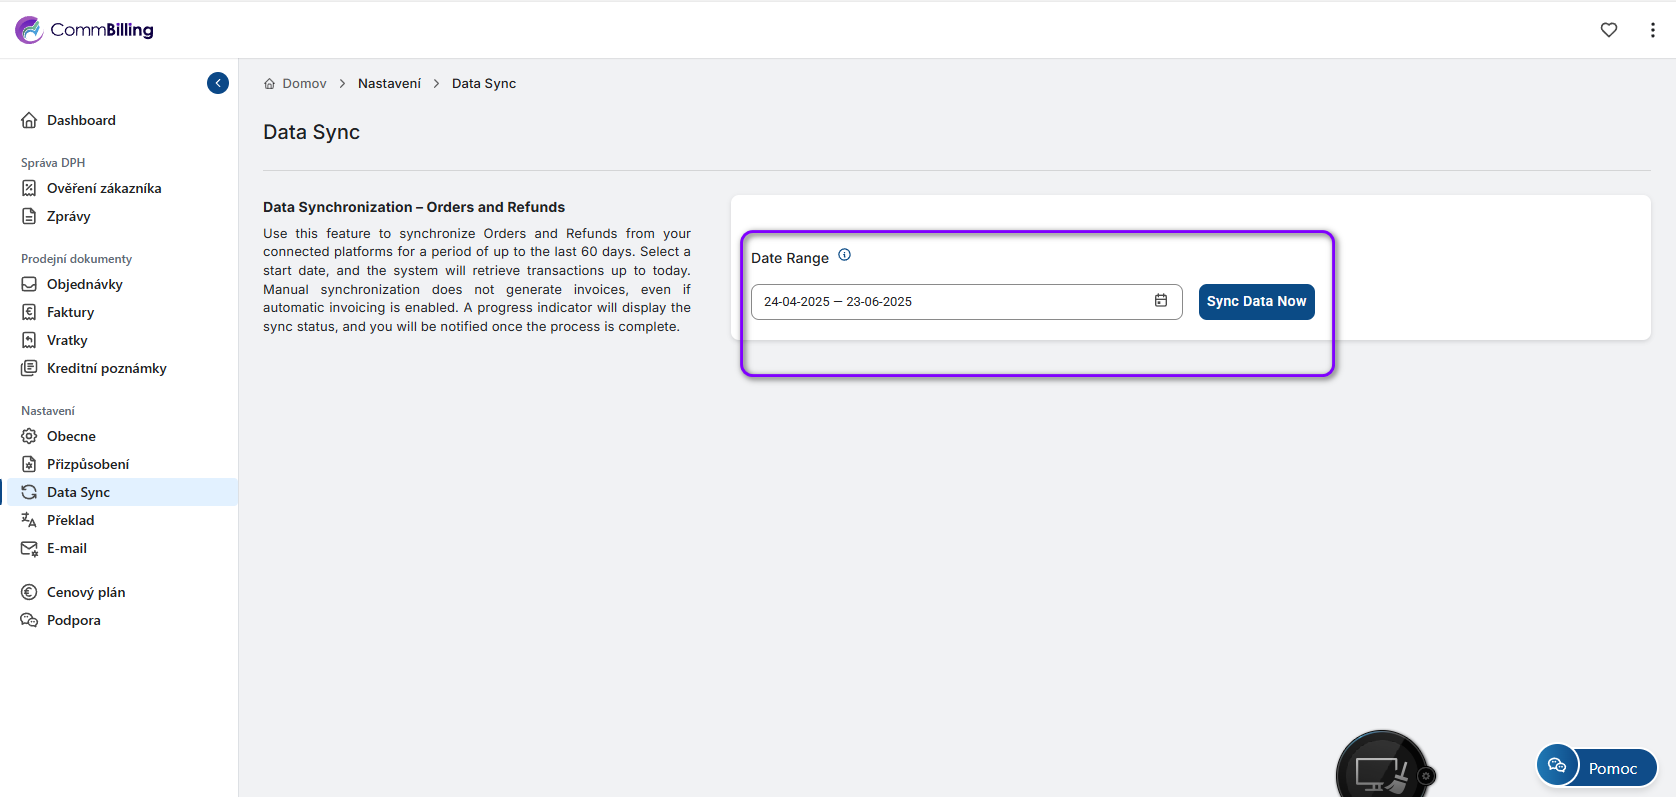This screenshot has width=1676, height=797.
Task: Open Kreditní poznámky section
Action: (x=106, y=368)
